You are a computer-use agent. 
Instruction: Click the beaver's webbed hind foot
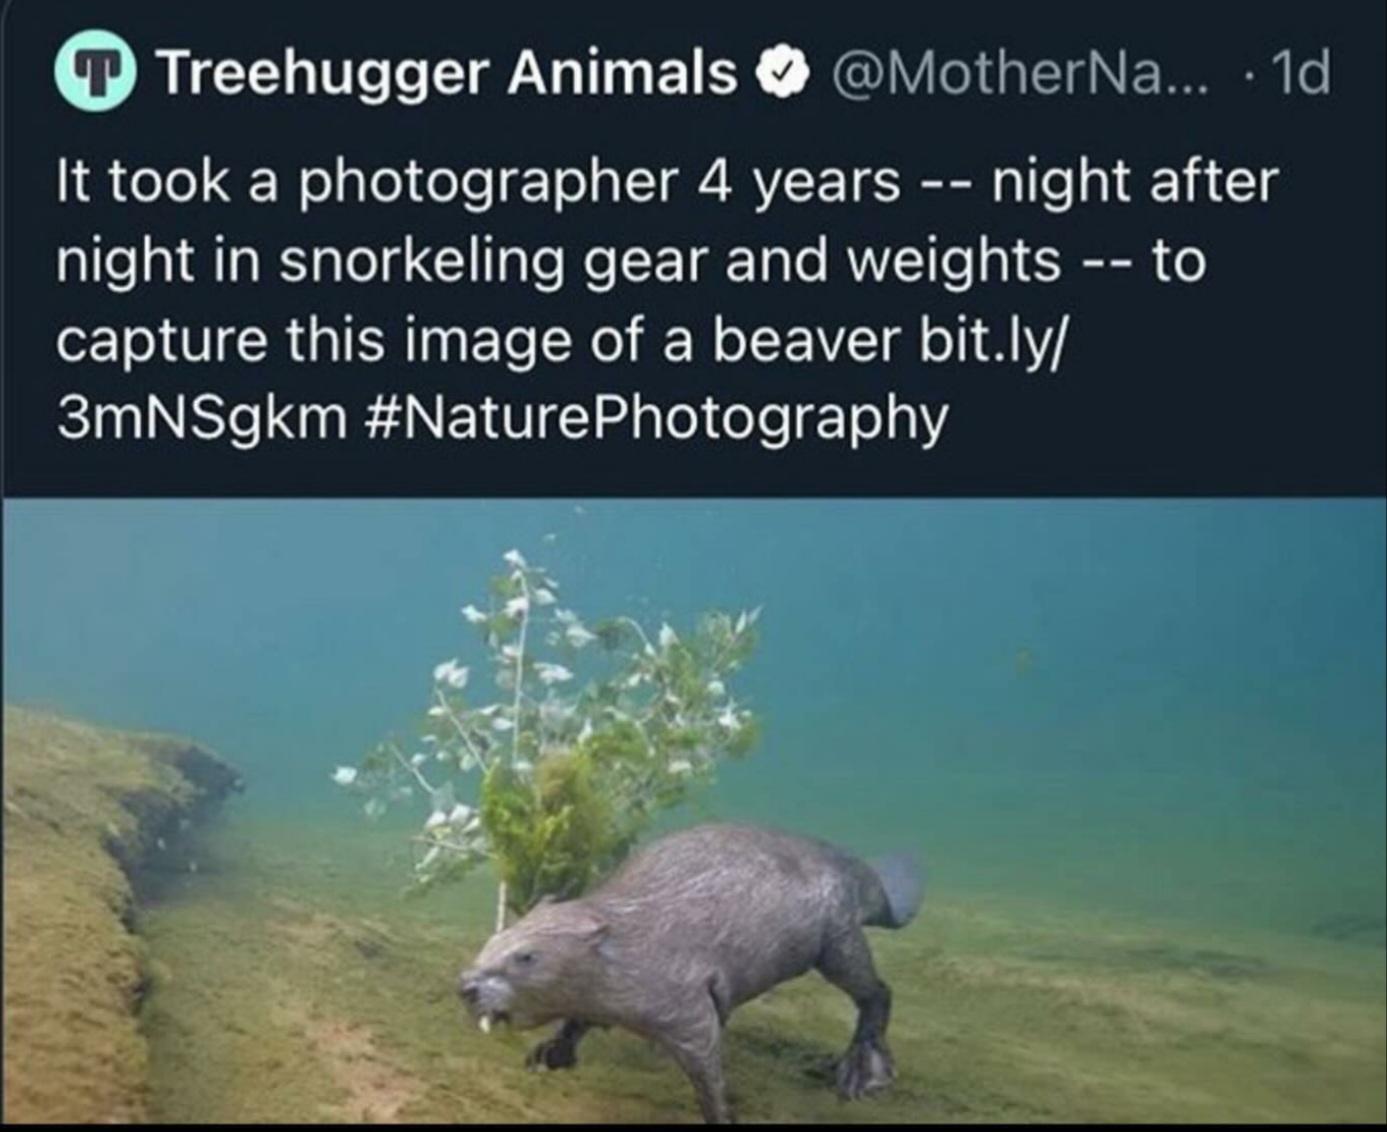click(866, 1070)
